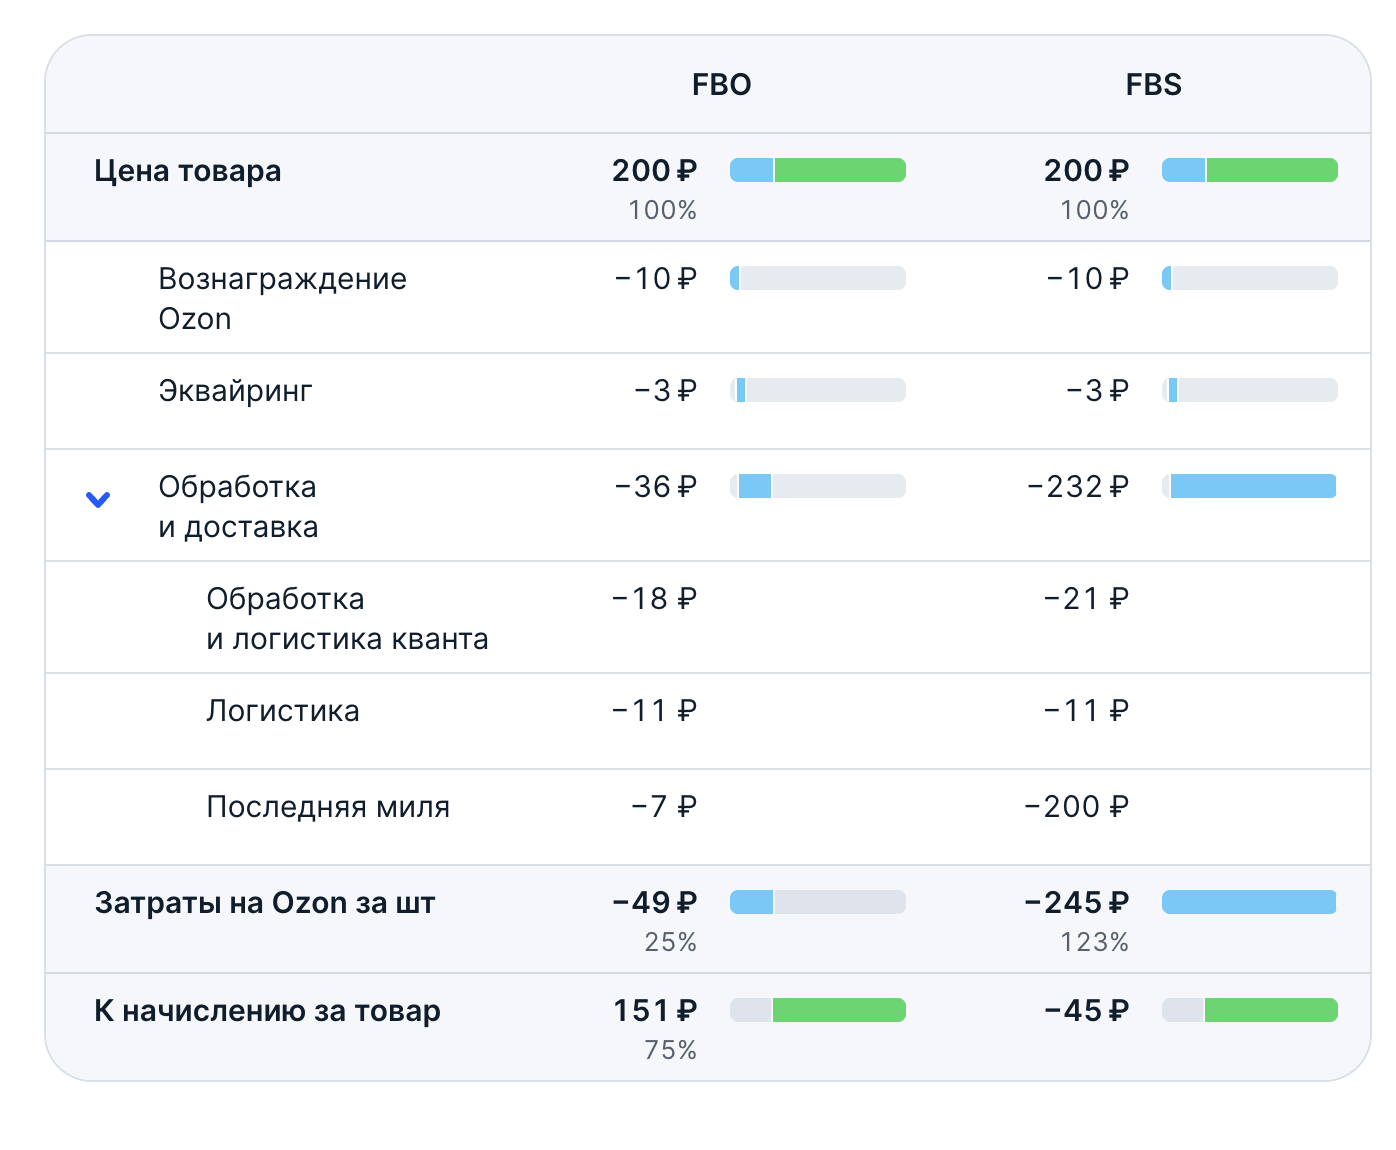Click the 151 ₽ FBO payout value
1396x1150 pixels.
[x=654, y=1011]
